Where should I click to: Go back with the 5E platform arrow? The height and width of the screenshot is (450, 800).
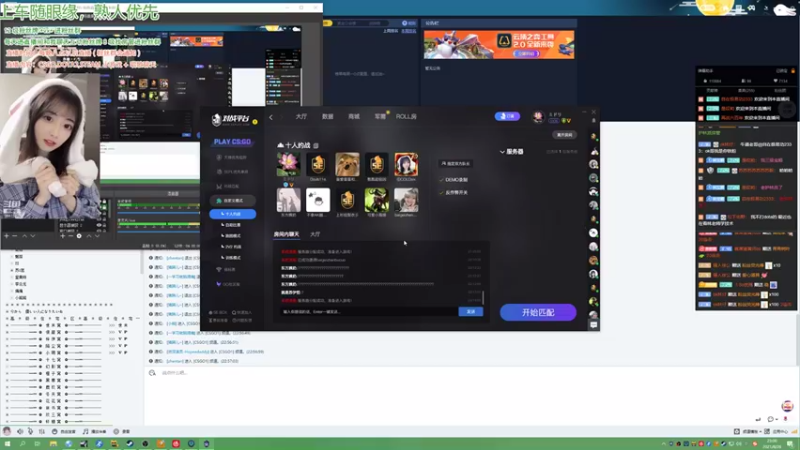click(271, 117)
